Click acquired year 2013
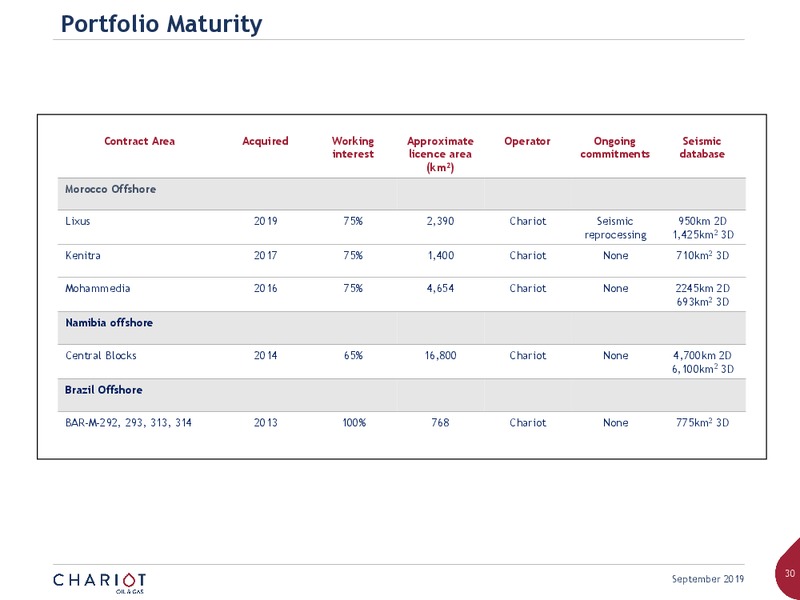Image resolution: width=800 pixels, height=600 pixels. (x=265, y=423)
